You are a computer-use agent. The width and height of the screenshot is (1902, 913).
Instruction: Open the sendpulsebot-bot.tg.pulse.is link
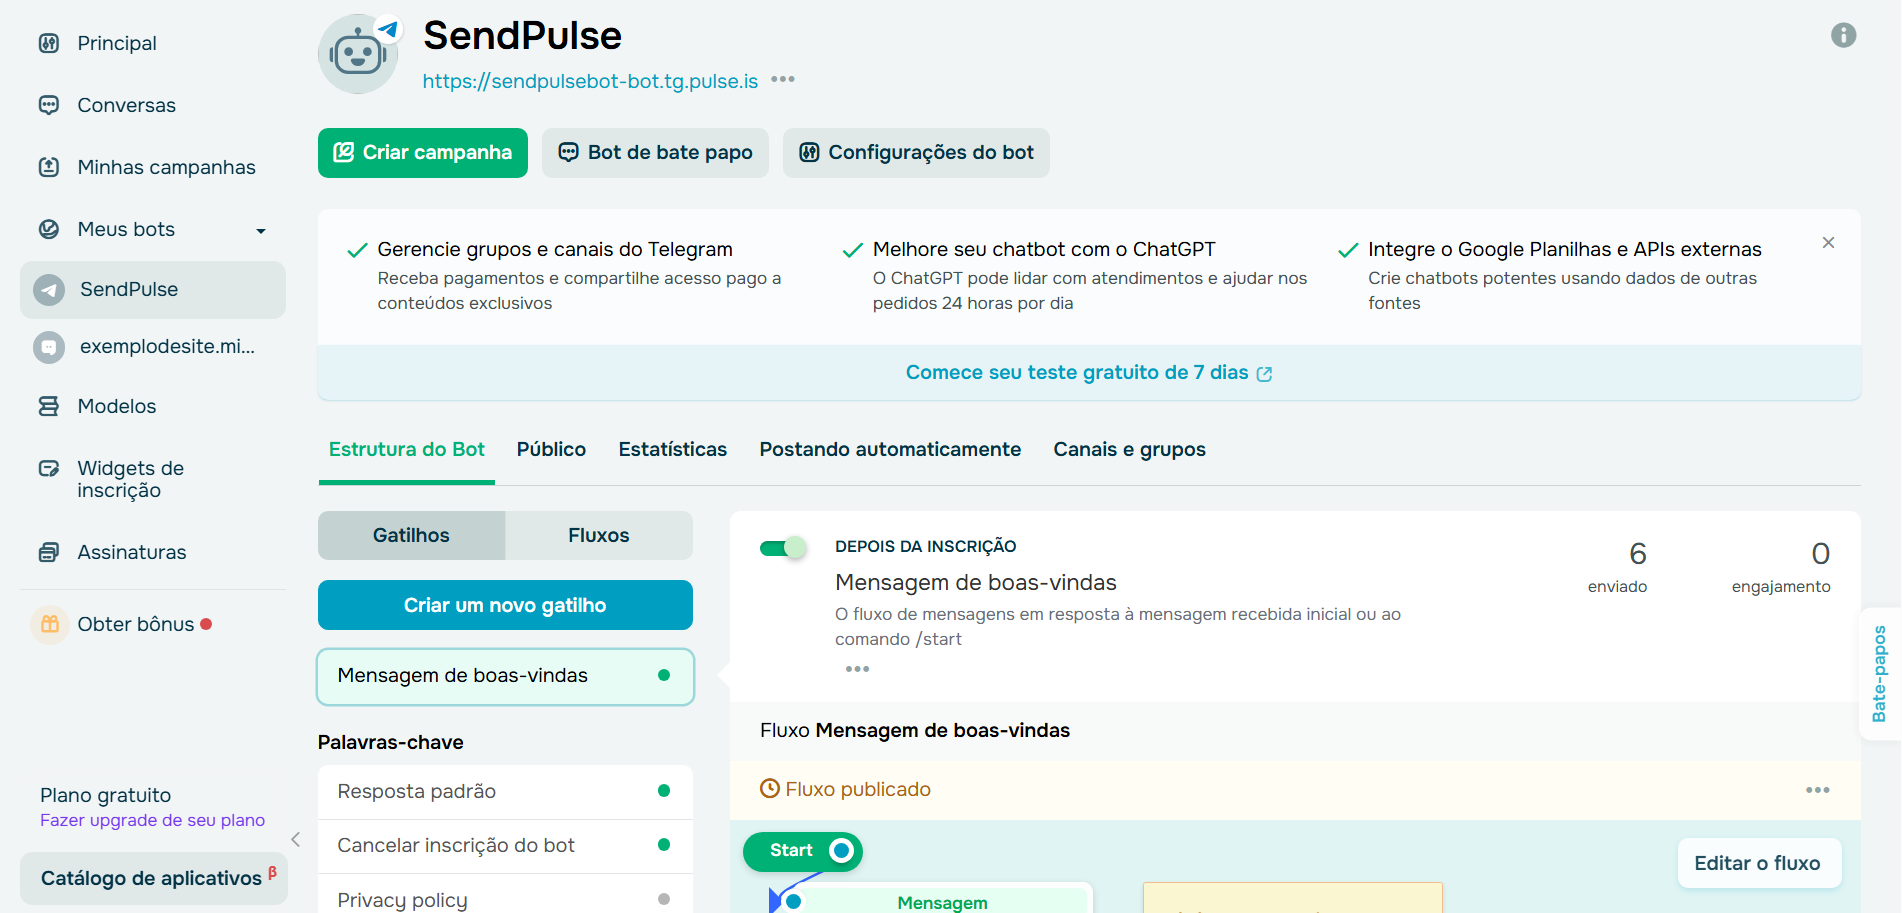click(590, 81)
